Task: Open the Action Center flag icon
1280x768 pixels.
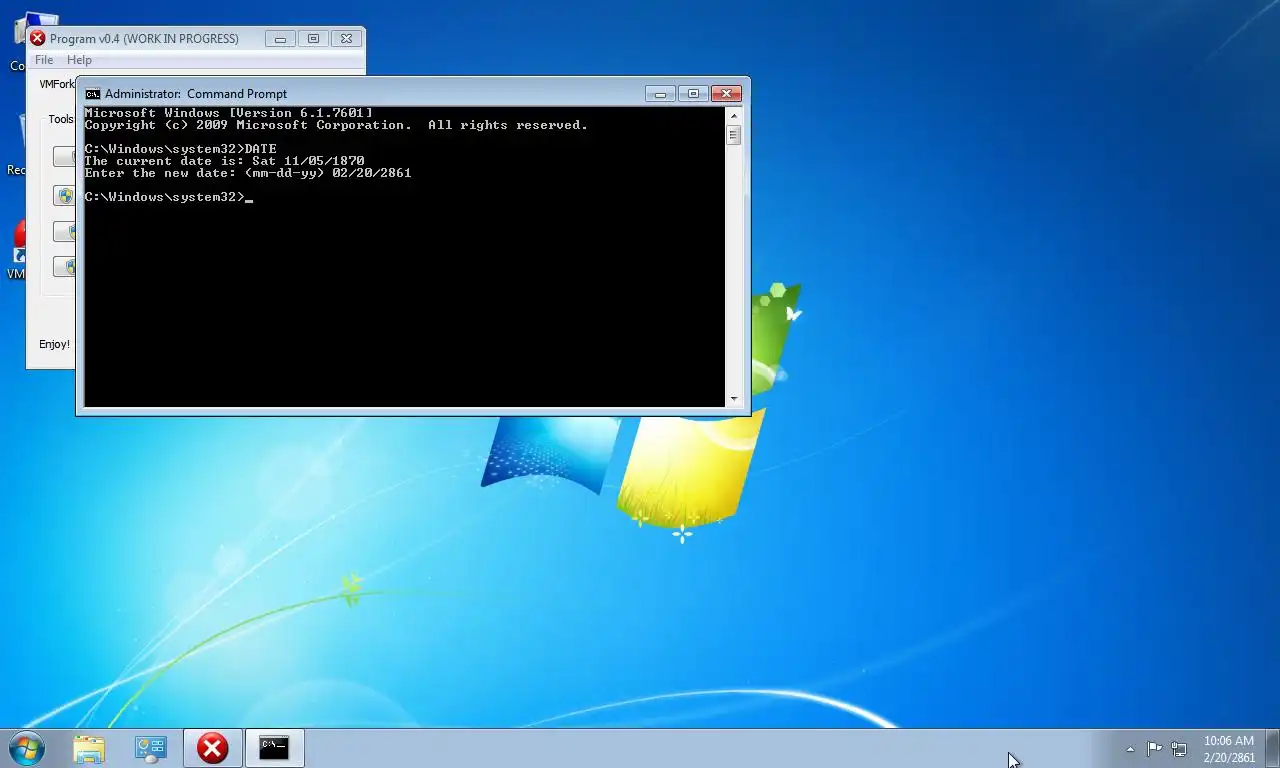Action: [1154, 748]
